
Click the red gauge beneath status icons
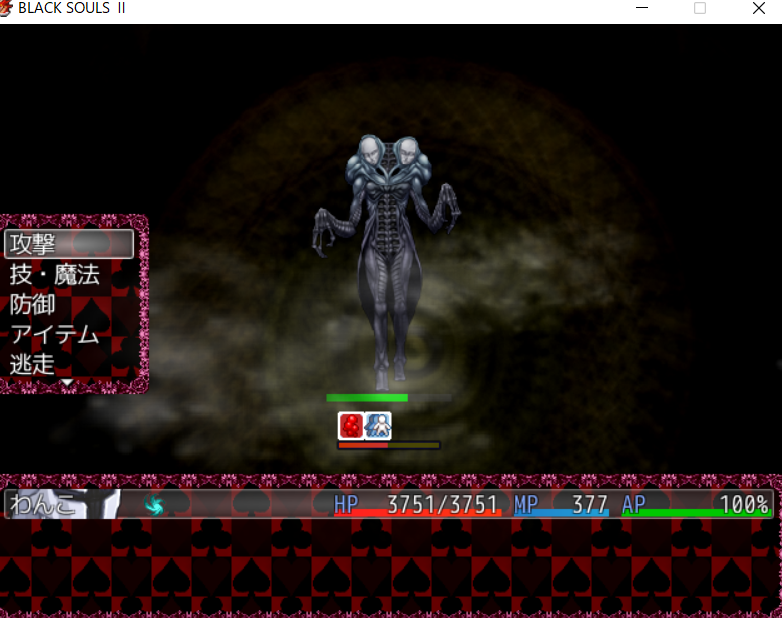389,445
